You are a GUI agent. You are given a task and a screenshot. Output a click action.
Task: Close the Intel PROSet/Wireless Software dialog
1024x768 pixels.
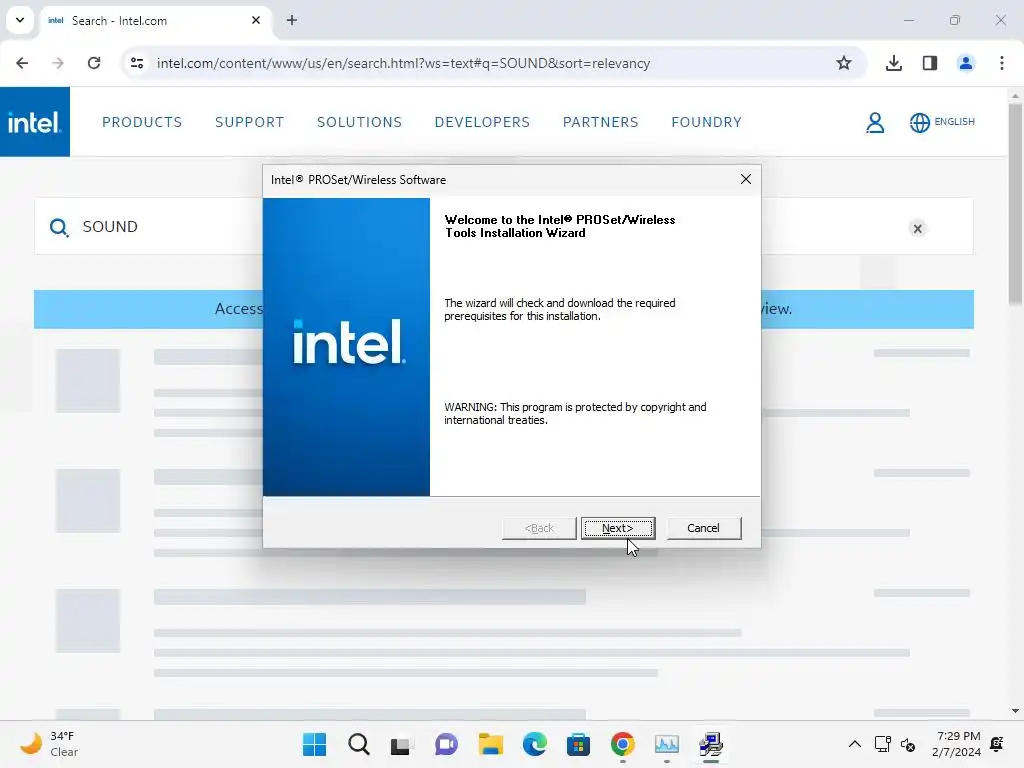[x=746, y=179]
